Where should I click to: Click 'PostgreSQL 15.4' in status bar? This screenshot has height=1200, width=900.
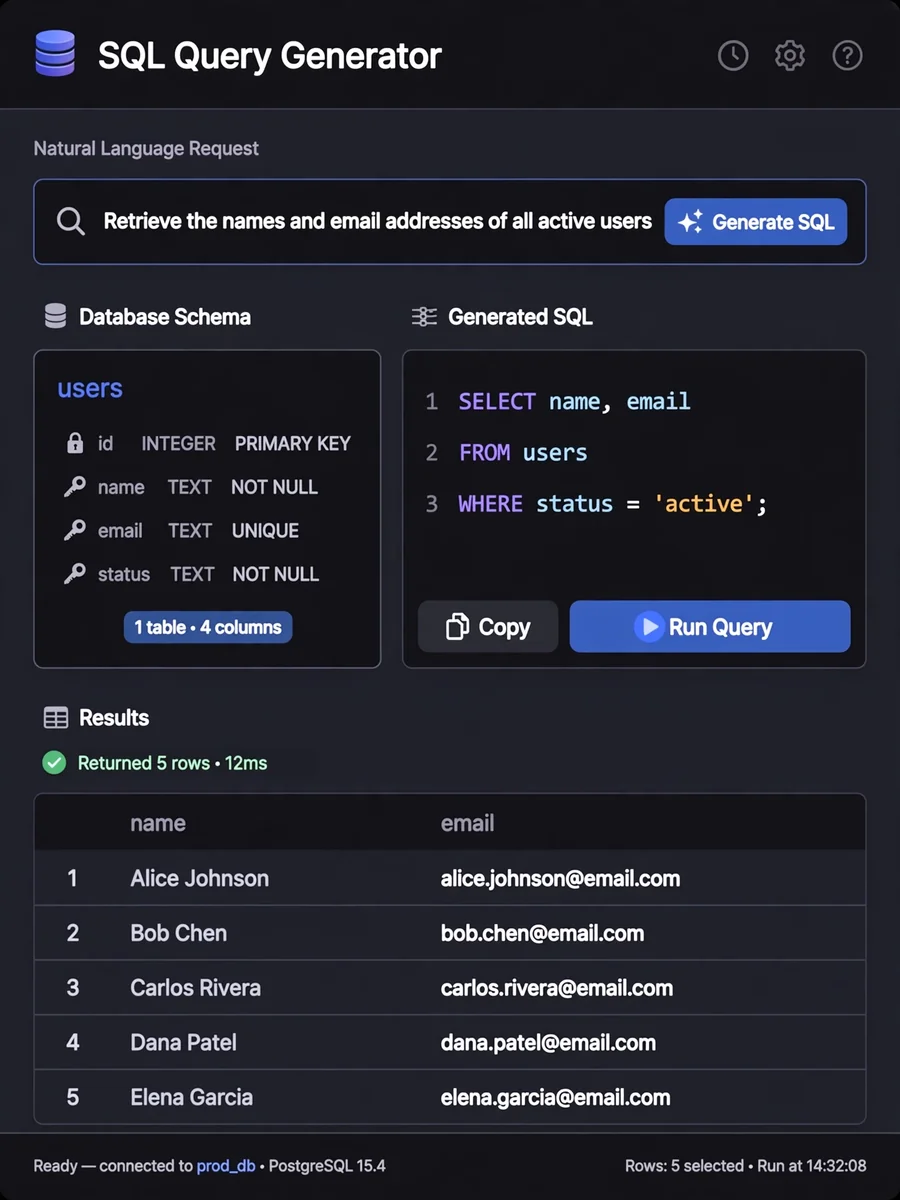328,1166
